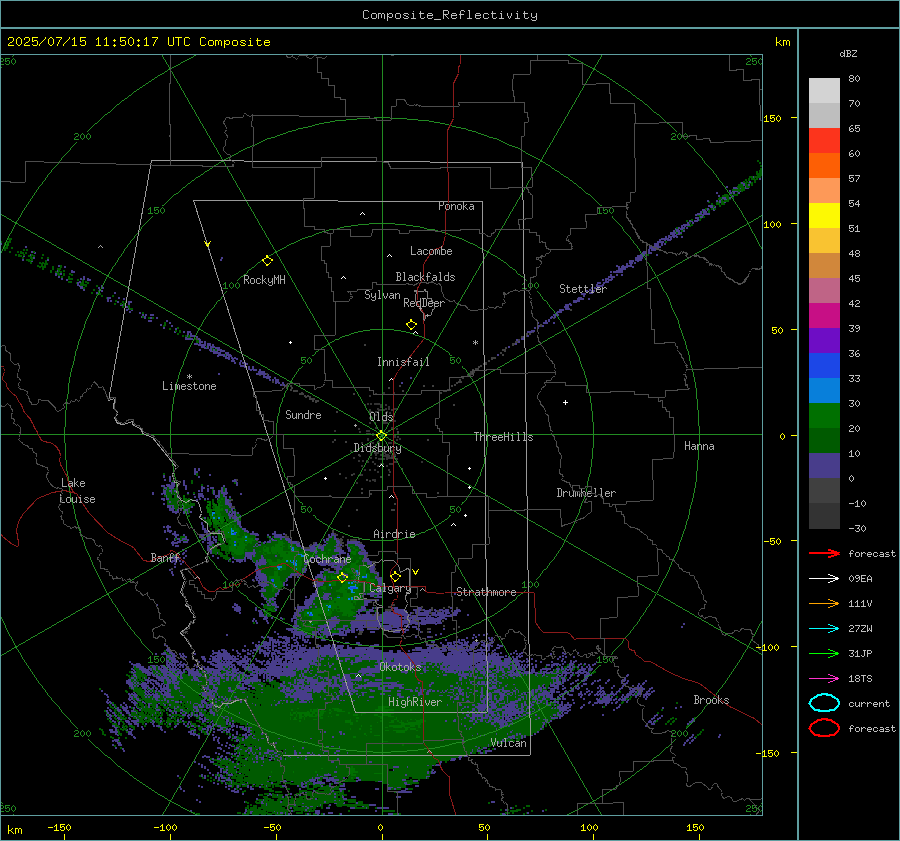Click the Limestone label

(x=189, y=386)
